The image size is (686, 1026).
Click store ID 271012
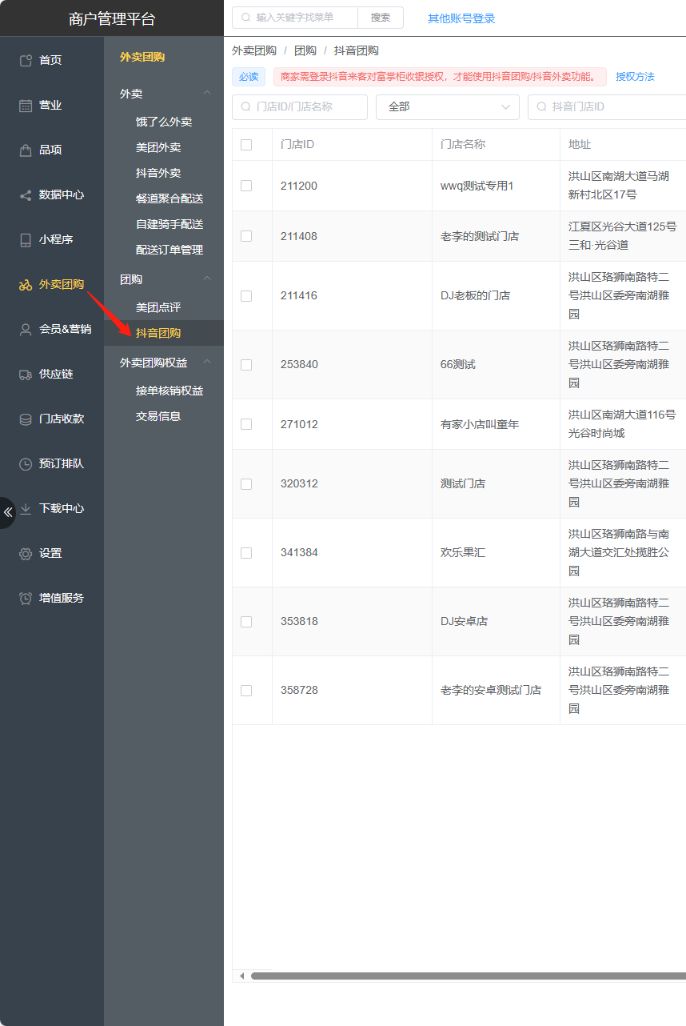299,424
